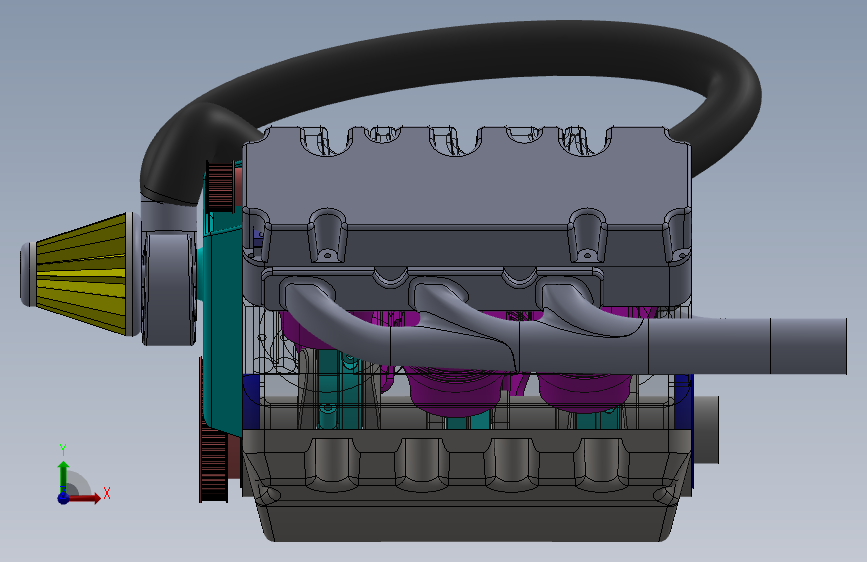Select the gray output shaft stub at right
The width and height of the screenshot is (867, 562).
[x=706, y=430]
